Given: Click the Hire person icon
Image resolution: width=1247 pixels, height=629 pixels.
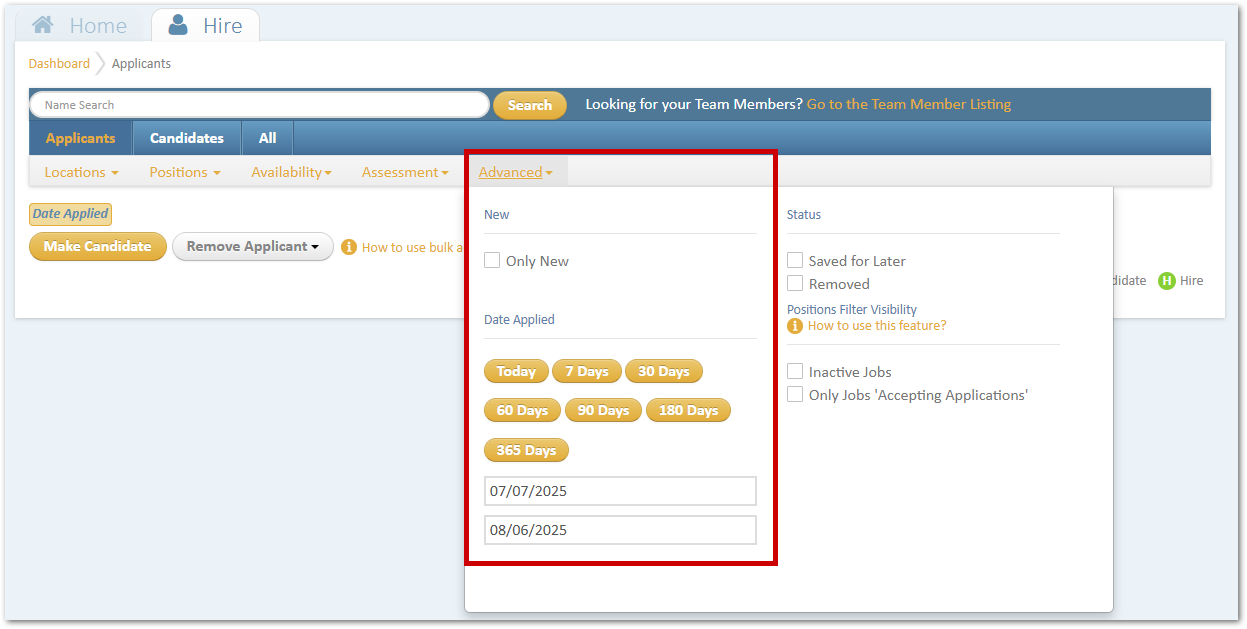Looking at the screenshot, I should (178, 25).
